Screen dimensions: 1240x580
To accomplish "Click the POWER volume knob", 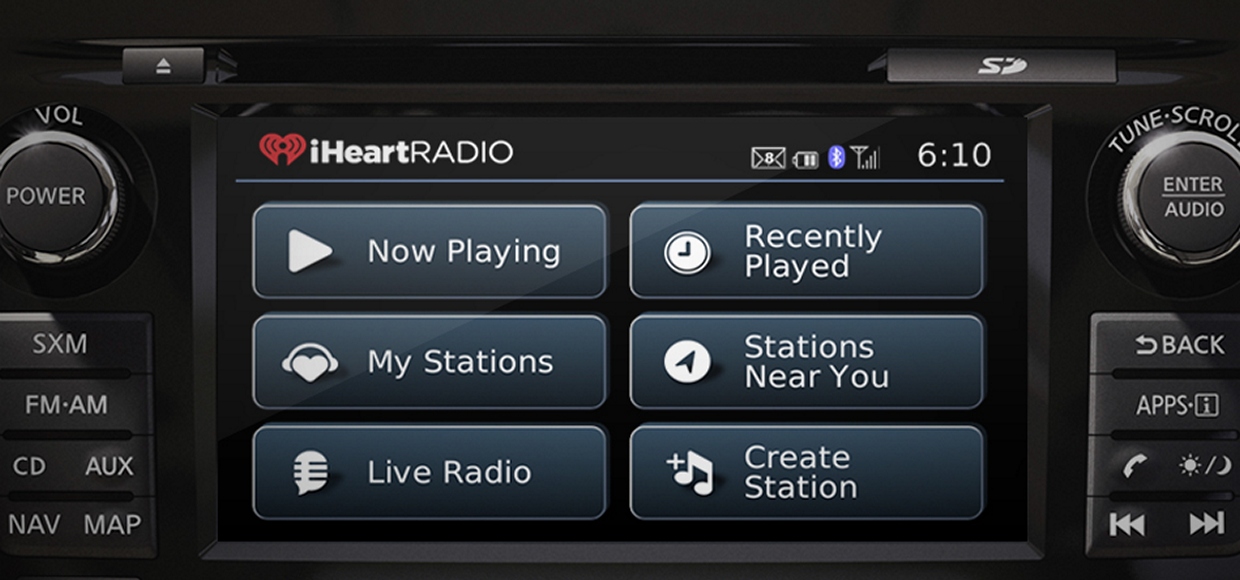I will [x=60, y=196].
